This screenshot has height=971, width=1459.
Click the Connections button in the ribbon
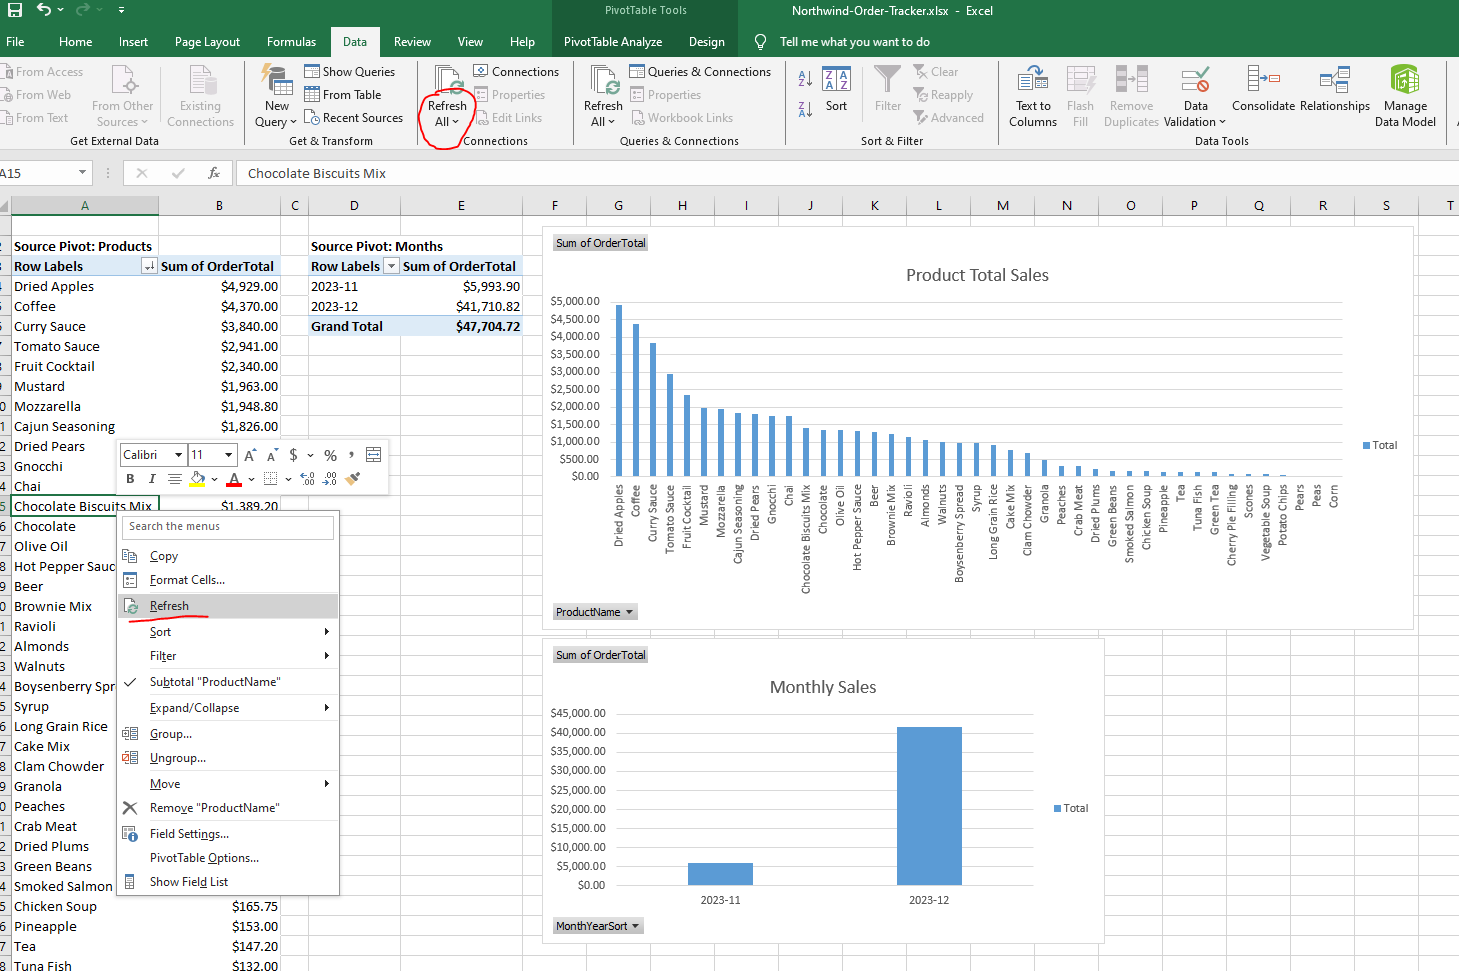[x=516, y=72]
